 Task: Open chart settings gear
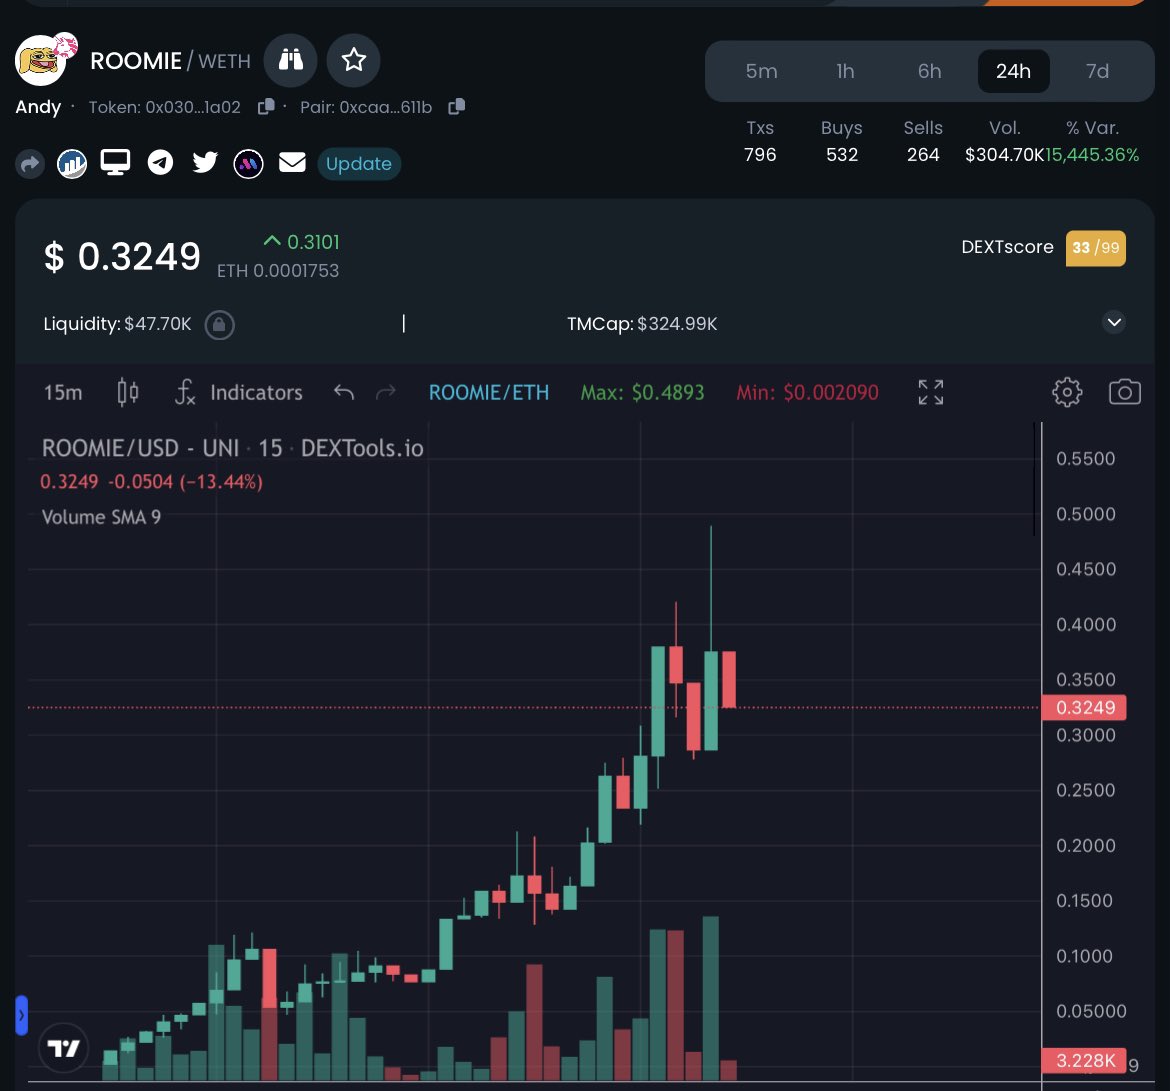(1067, 392)
